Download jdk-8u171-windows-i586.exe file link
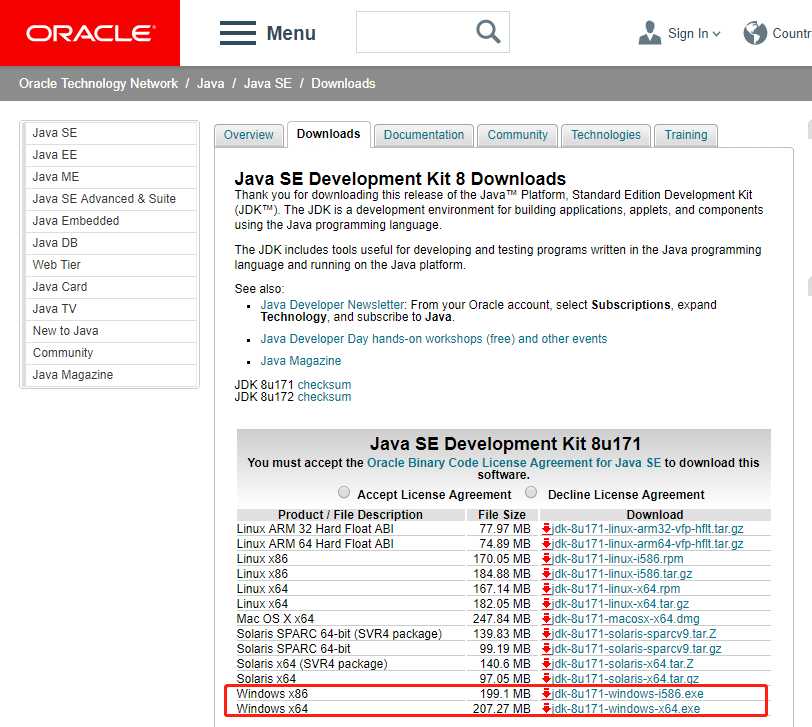The width and height of the screenshot is (812, 727). tap(628, 694)
